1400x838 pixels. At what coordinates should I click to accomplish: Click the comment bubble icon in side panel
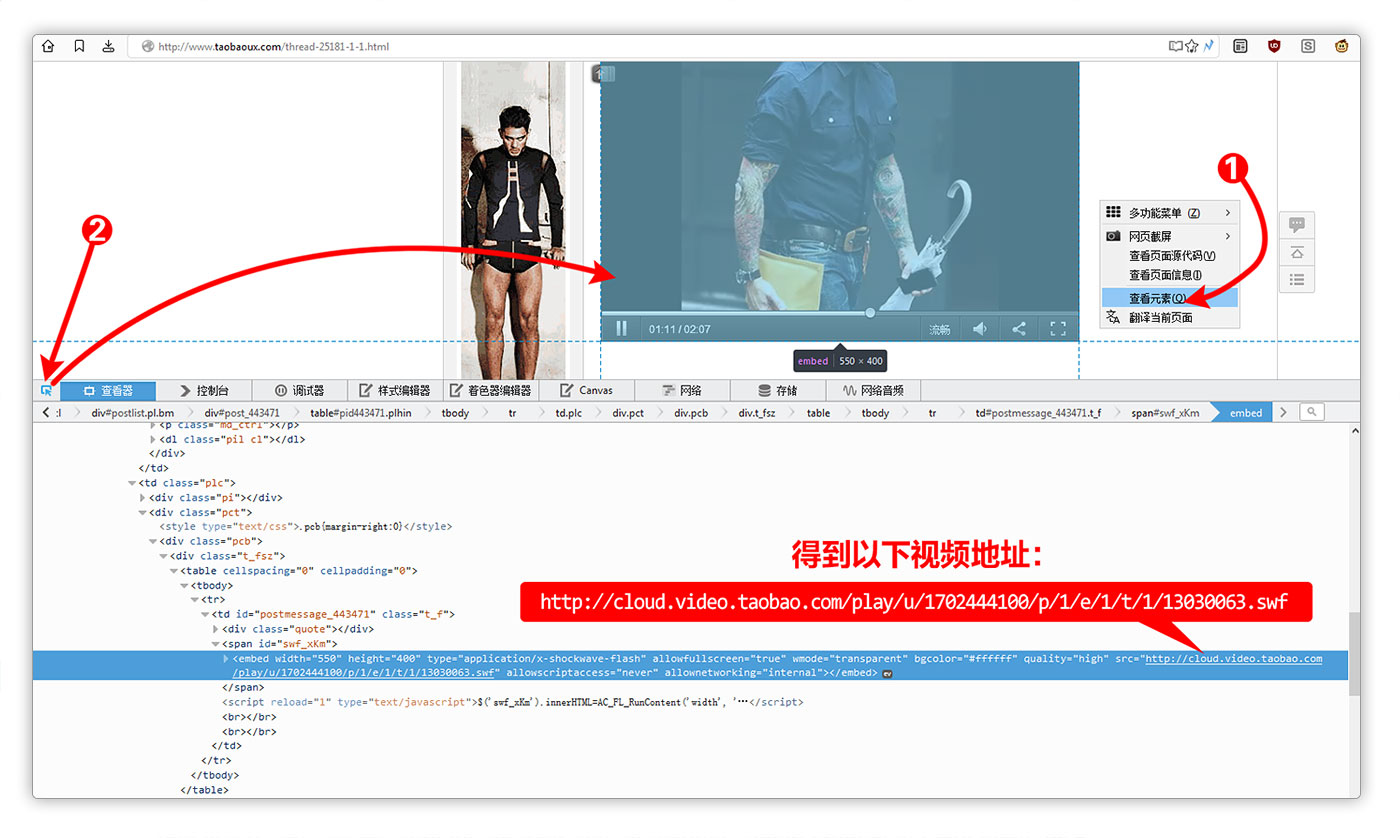point(1297,224)
